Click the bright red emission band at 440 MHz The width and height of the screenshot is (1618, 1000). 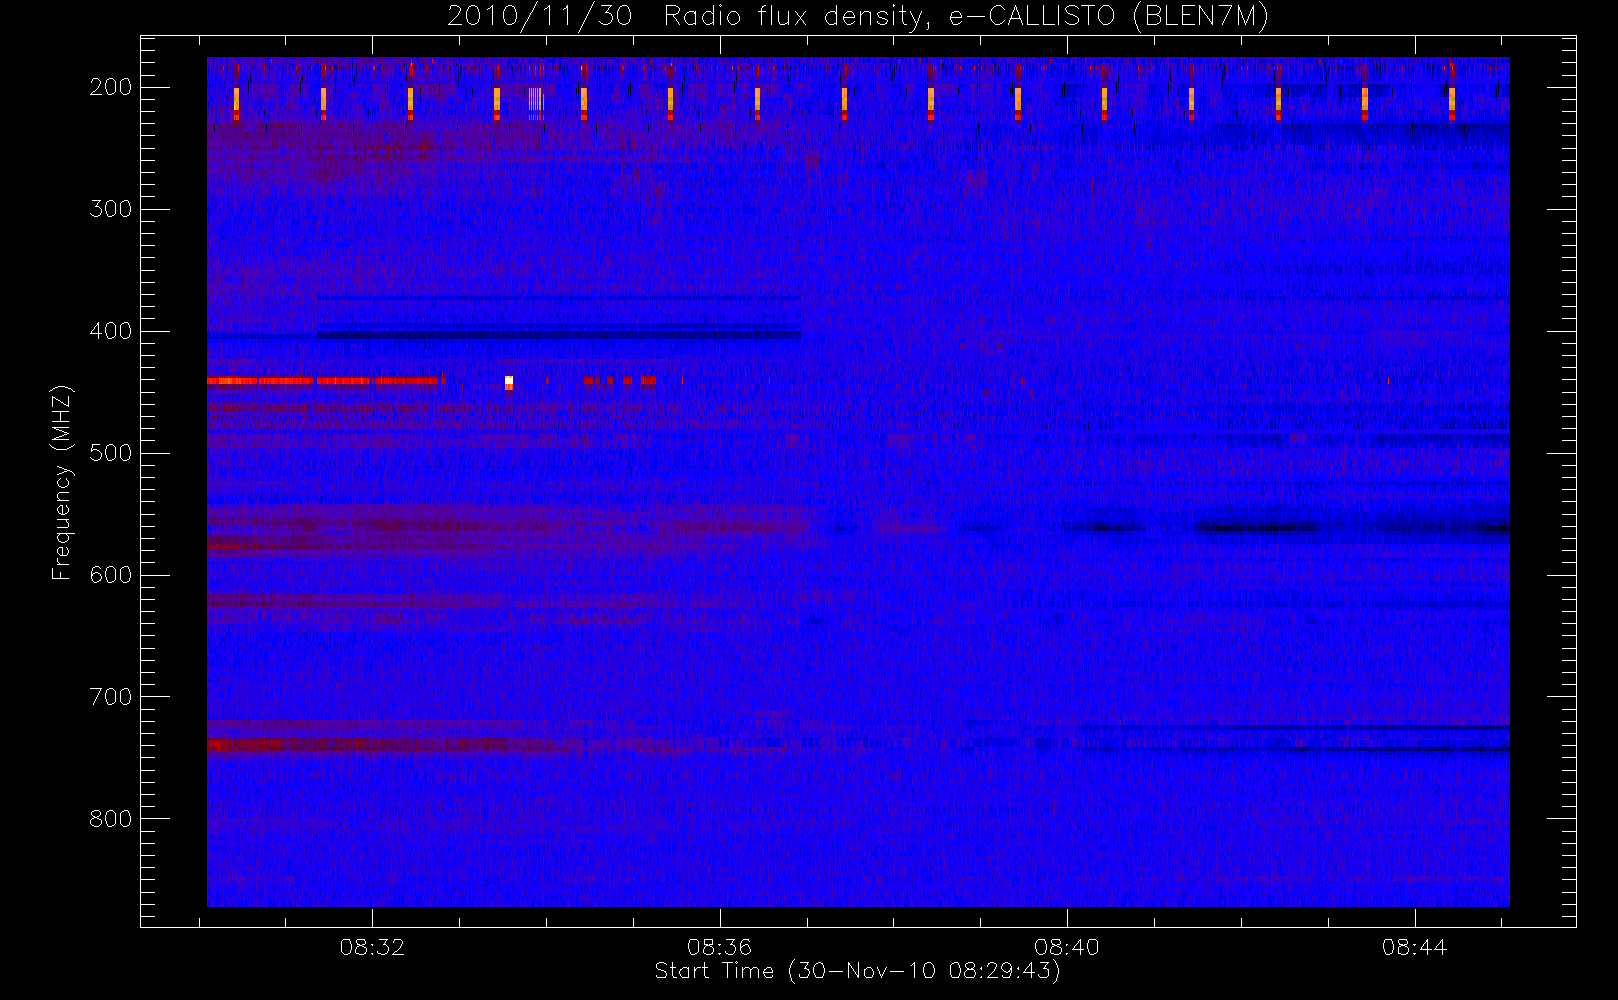[x=323, y=381]
